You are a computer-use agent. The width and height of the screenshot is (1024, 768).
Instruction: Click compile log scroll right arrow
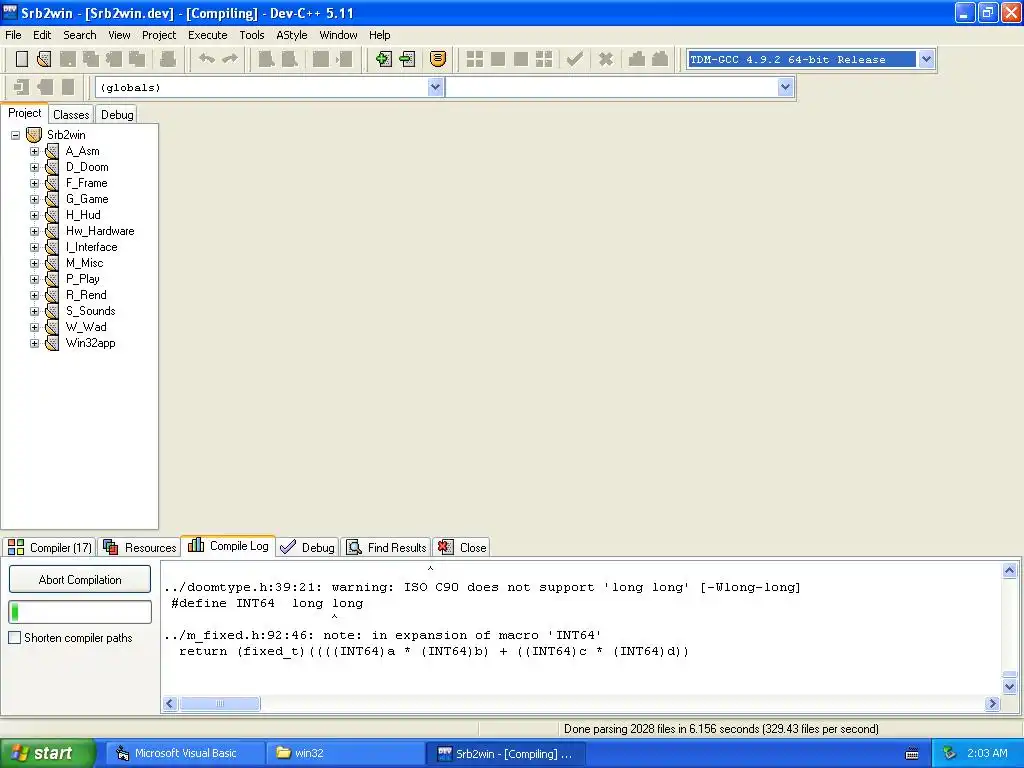point(993,703)
